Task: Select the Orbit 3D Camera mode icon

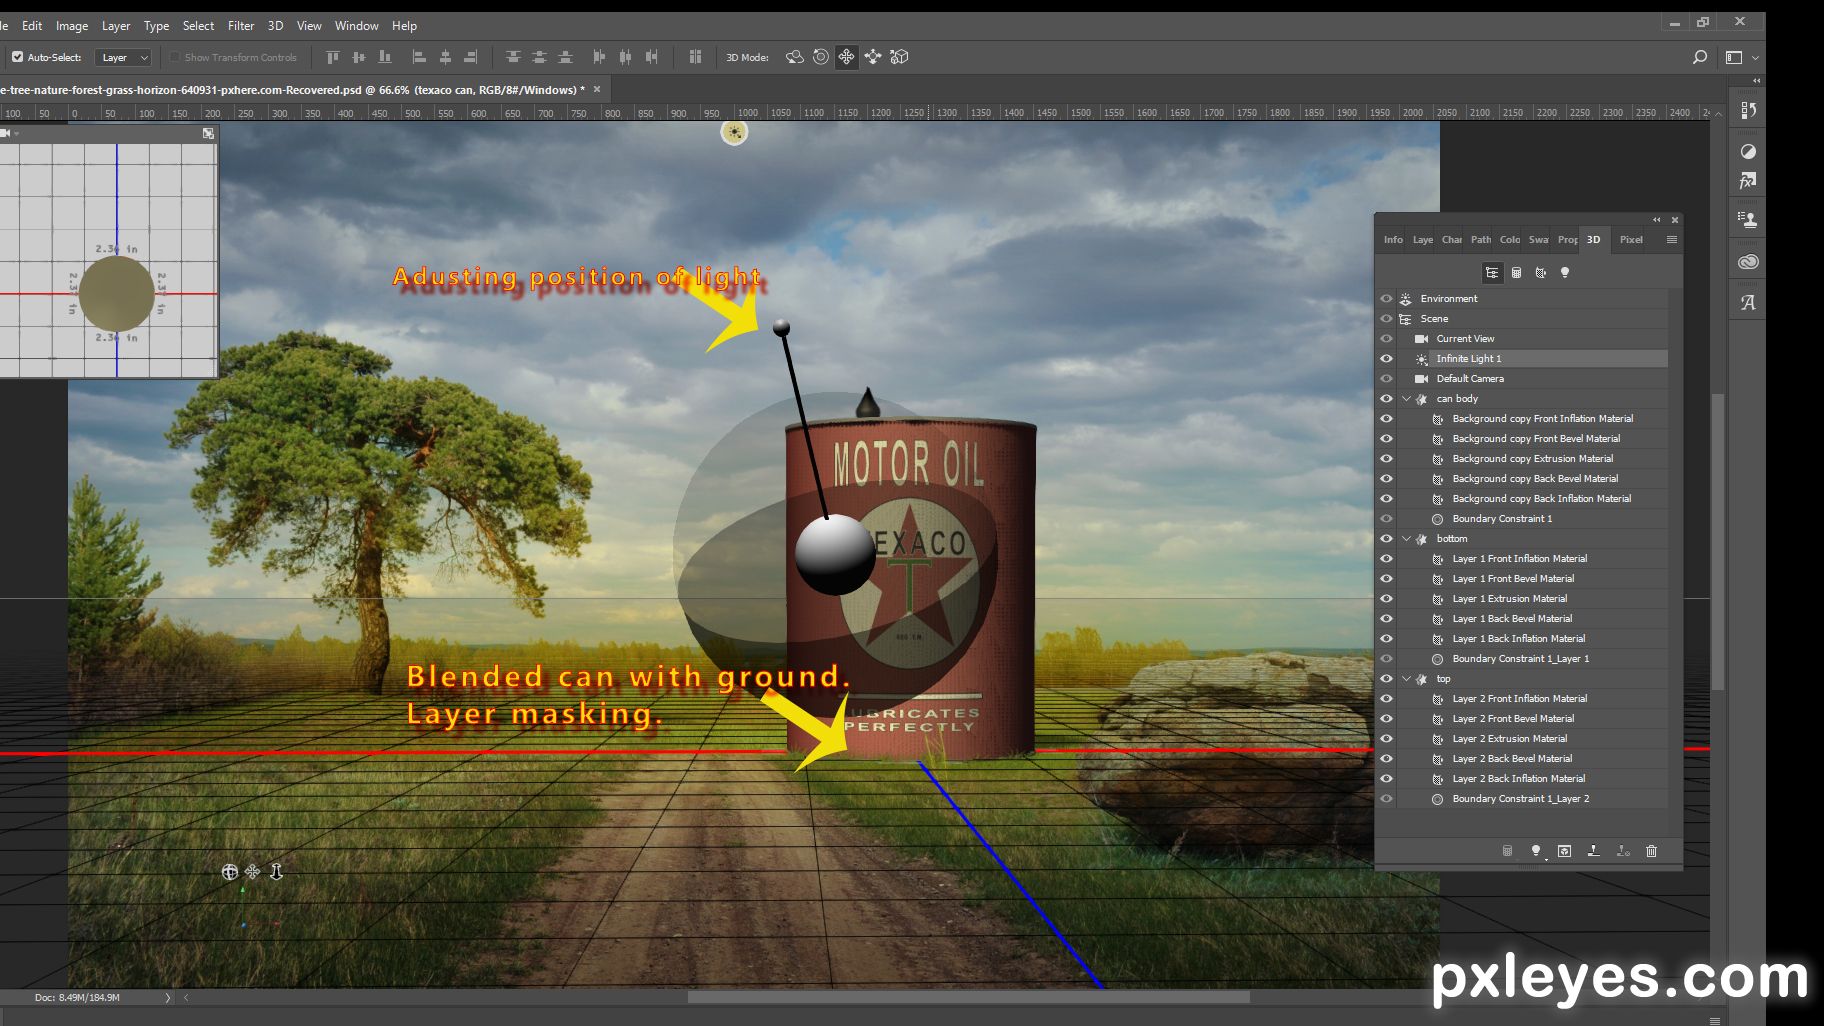Action: (795, 57)
